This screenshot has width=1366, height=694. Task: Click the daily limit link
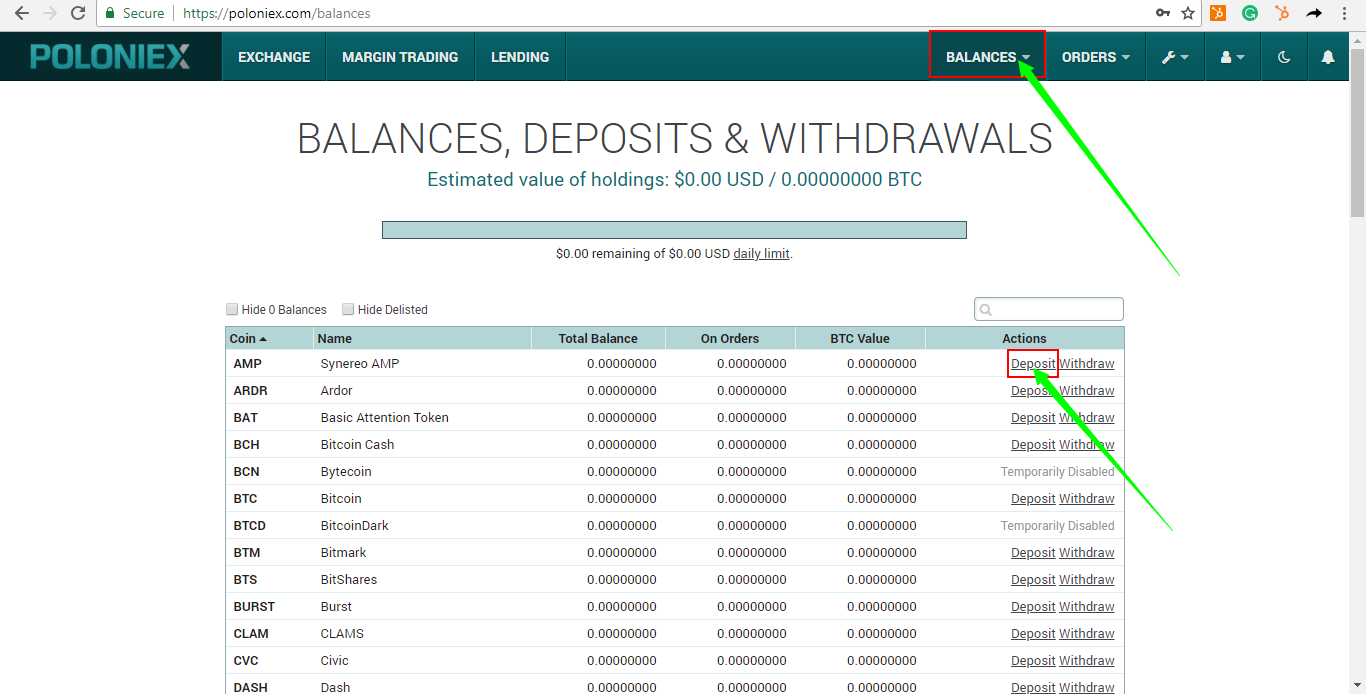(762, 254)
